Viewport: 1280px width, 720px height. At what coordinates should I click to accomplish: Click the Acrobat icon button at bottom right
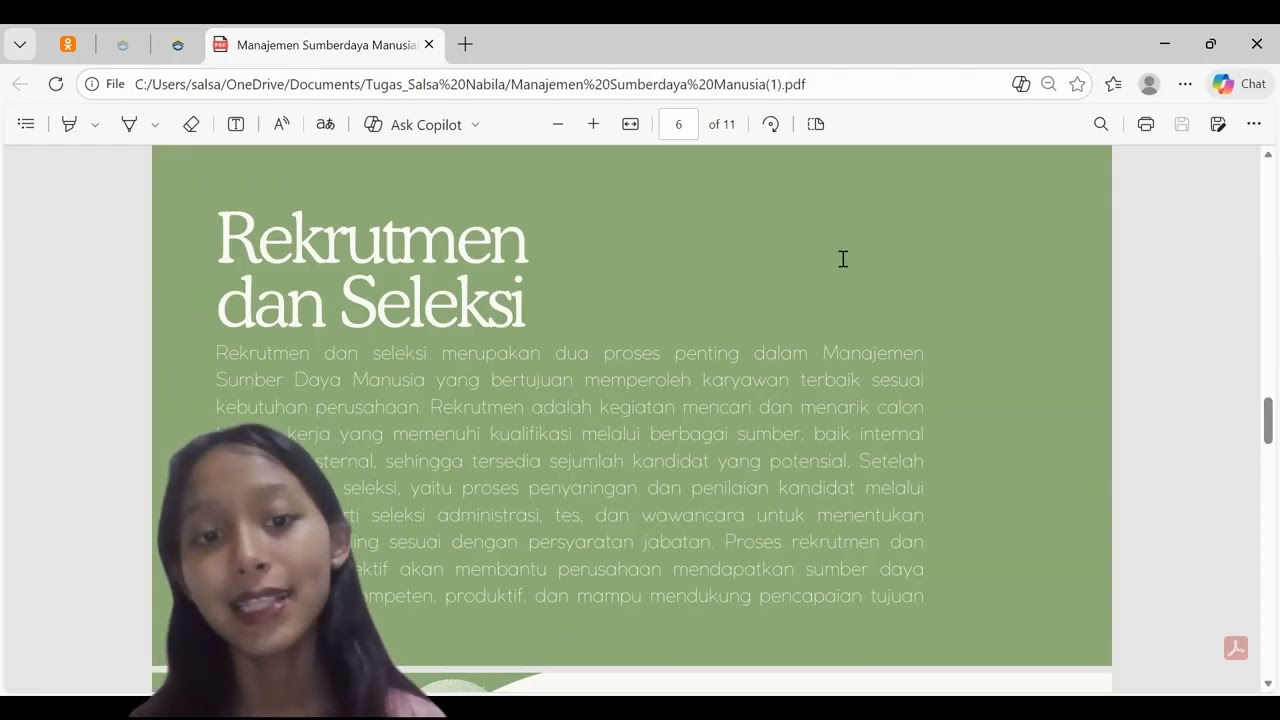(x=1236, y=648)
